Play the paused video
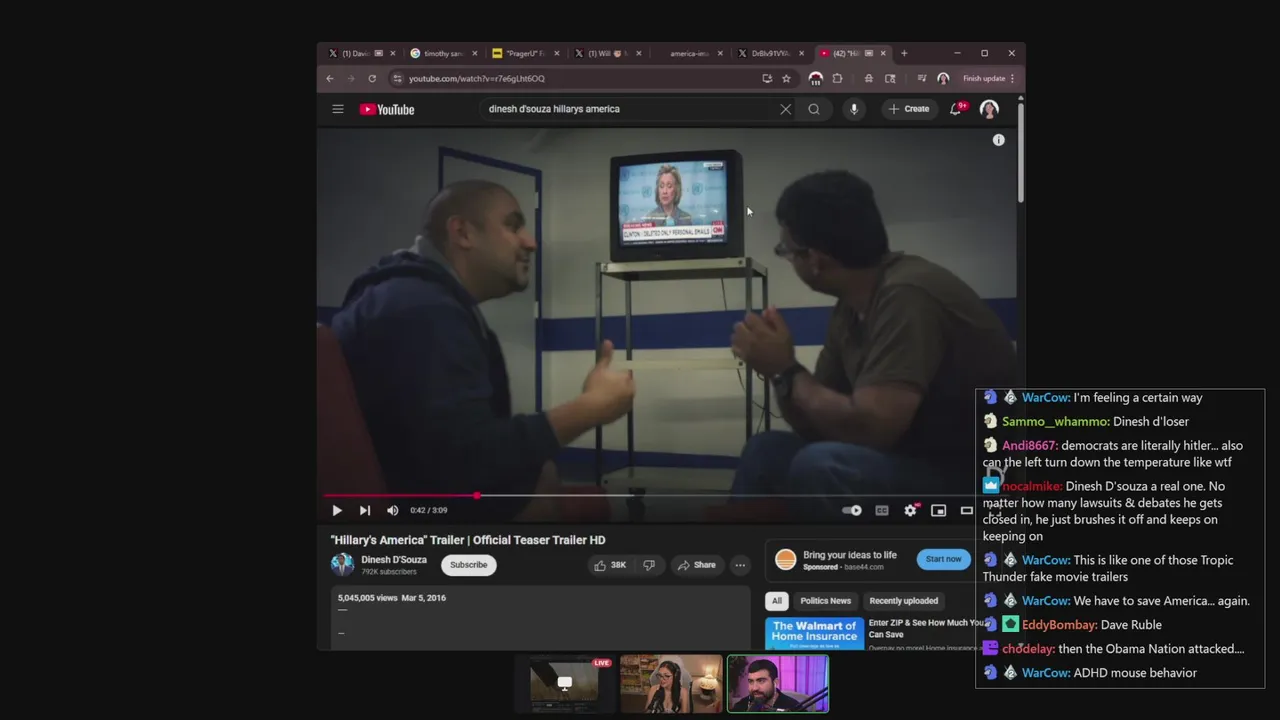The image size is (1280, 720). pyautogui.click(x=337, y=510)
